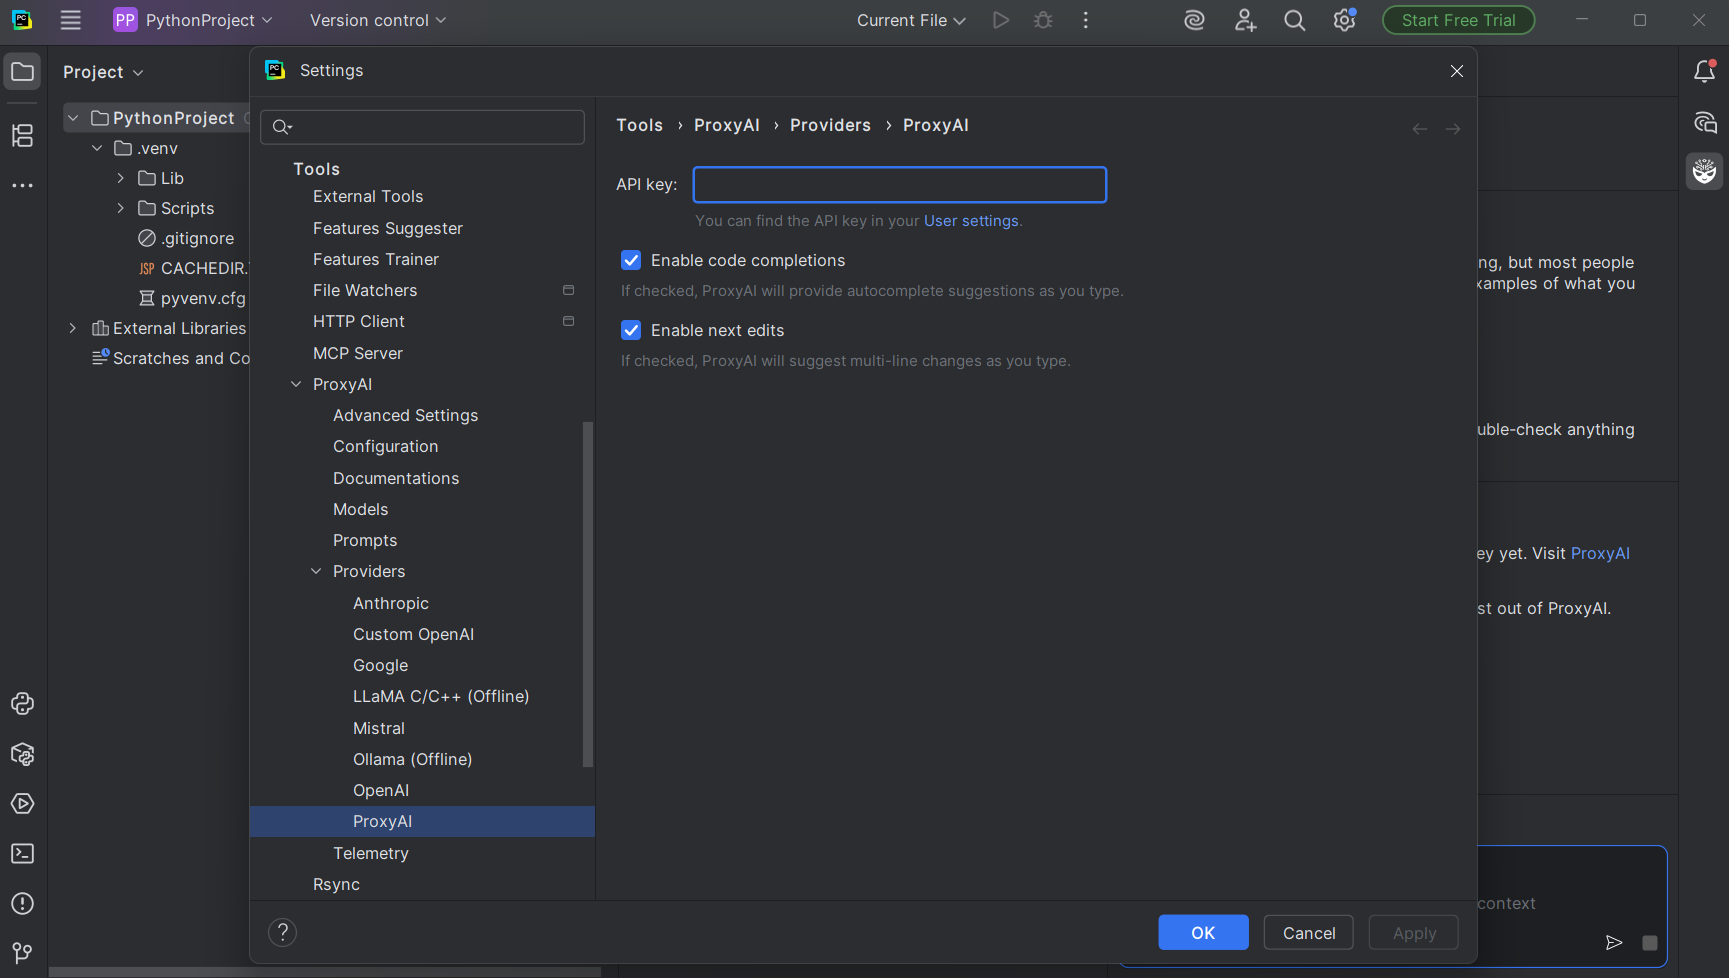
Task: Open the AI Chat tool window icon
Action: [1705, 122]
